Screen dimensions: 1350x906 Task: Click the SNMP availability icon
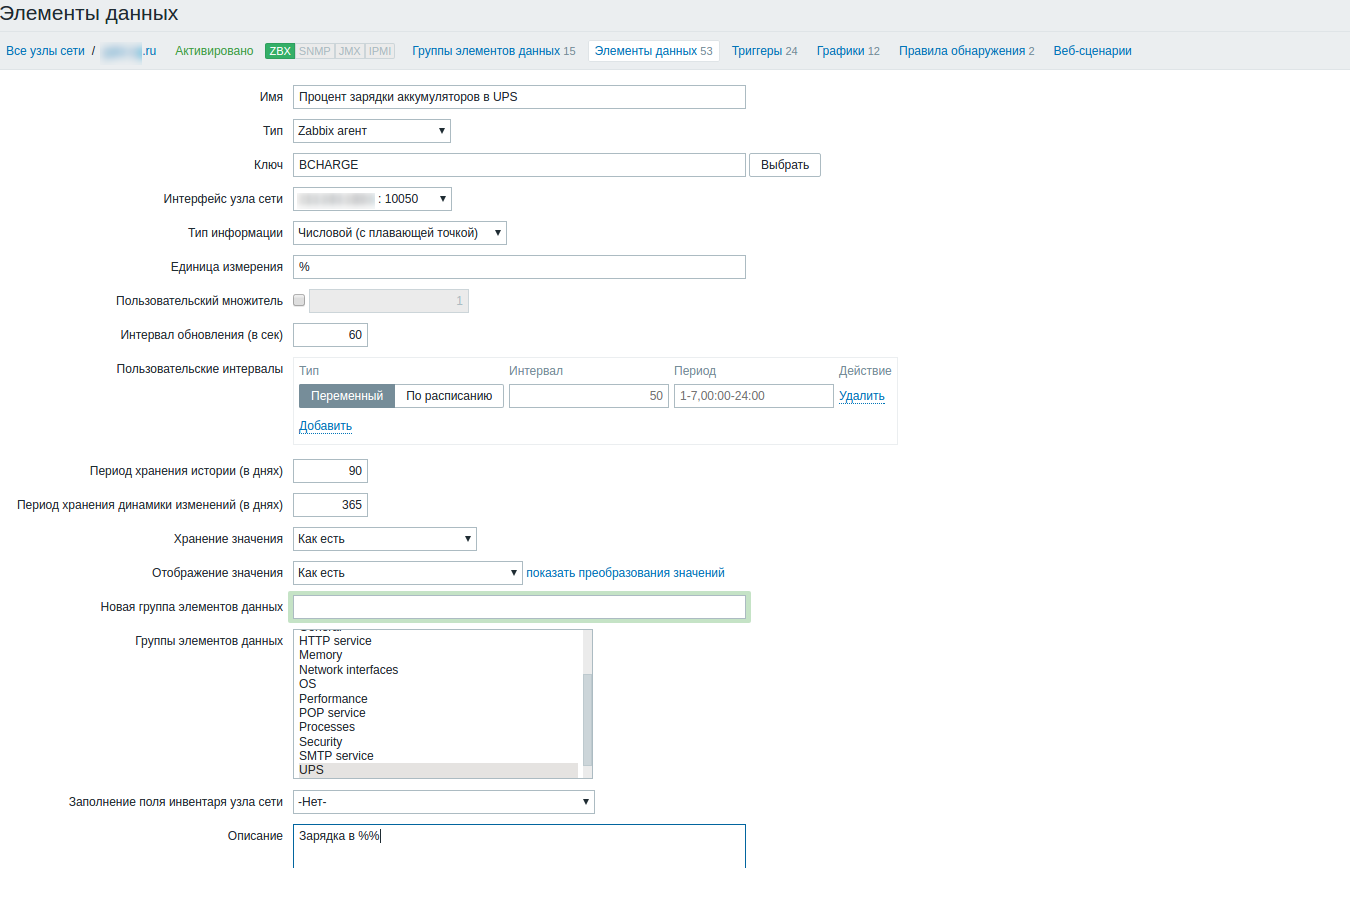[x=313, y=49]
